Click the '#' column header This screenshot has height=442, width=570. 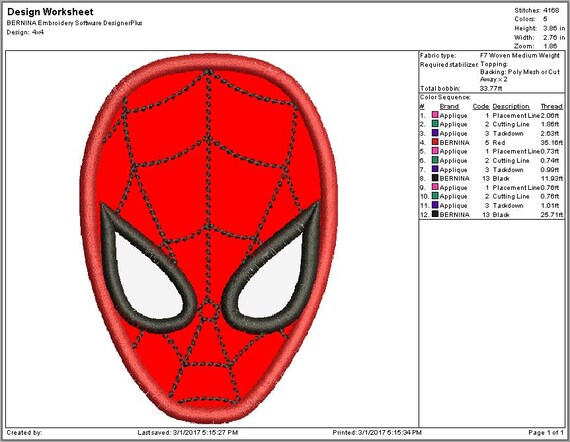[422, 107]
